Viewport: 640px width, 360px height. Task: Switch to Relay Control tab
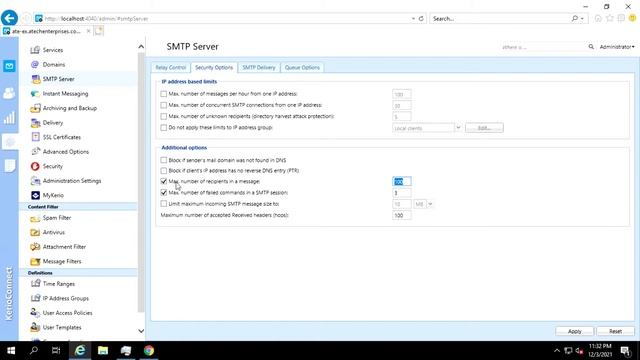171,67
